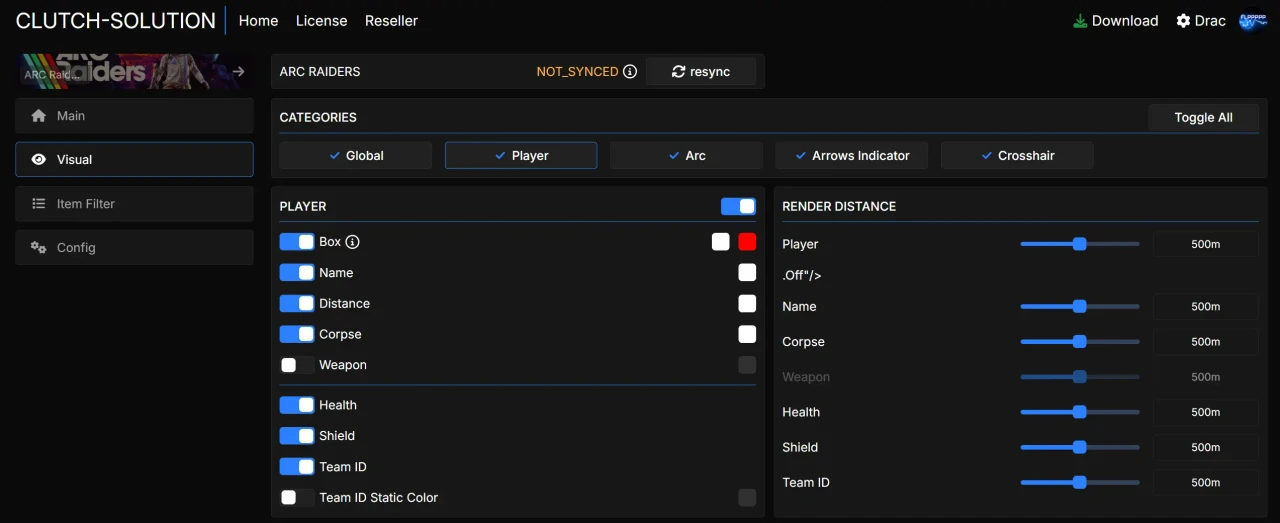Click the eye icon in Visual sidebar item
Image resolution: width=1280 pixels, height=523 pixels.
coord(39,160)
